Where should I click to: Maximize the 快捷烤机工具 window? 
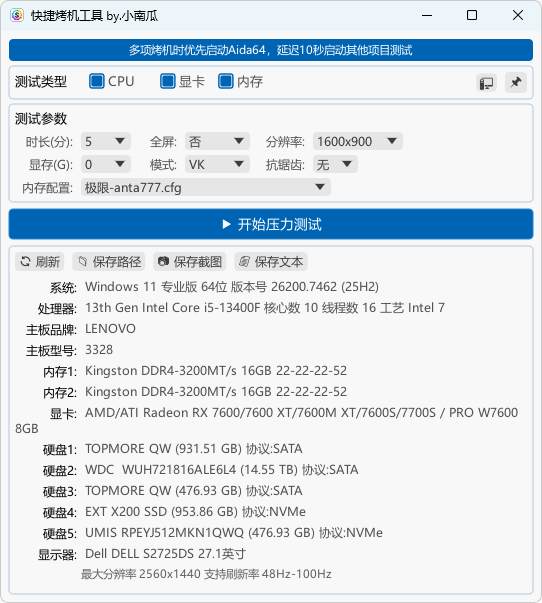pyautogui.click(x=472, y=15)
